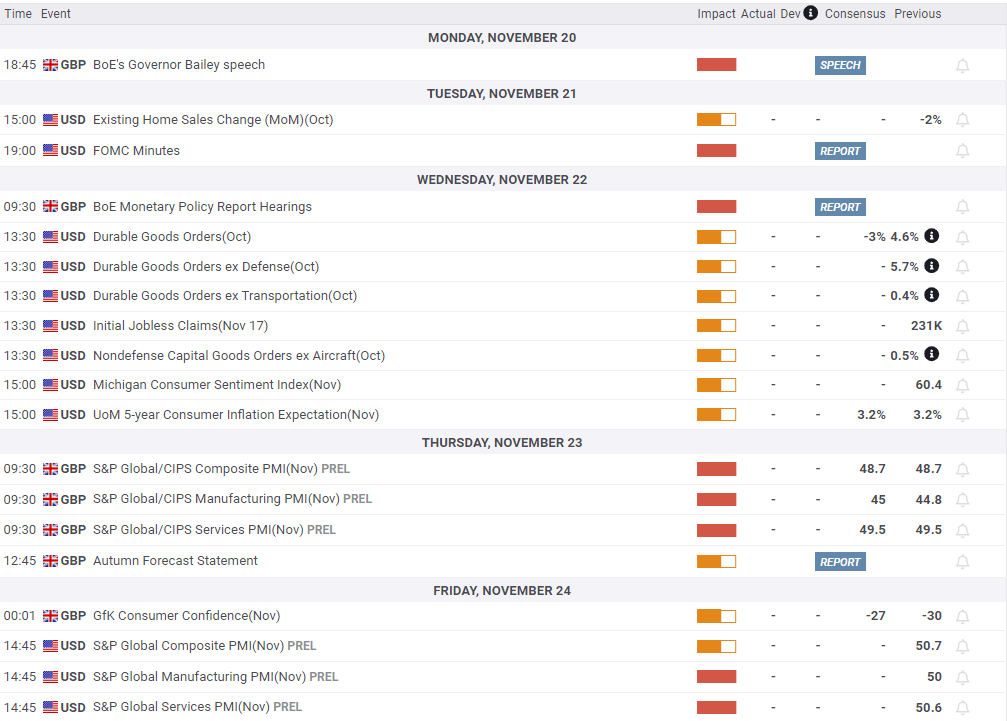The height and width of the screenshot is (721, 1007).
Task: Click REPORT badge for BoE Monetary Policy Hearings
Action: coord(840,207)
